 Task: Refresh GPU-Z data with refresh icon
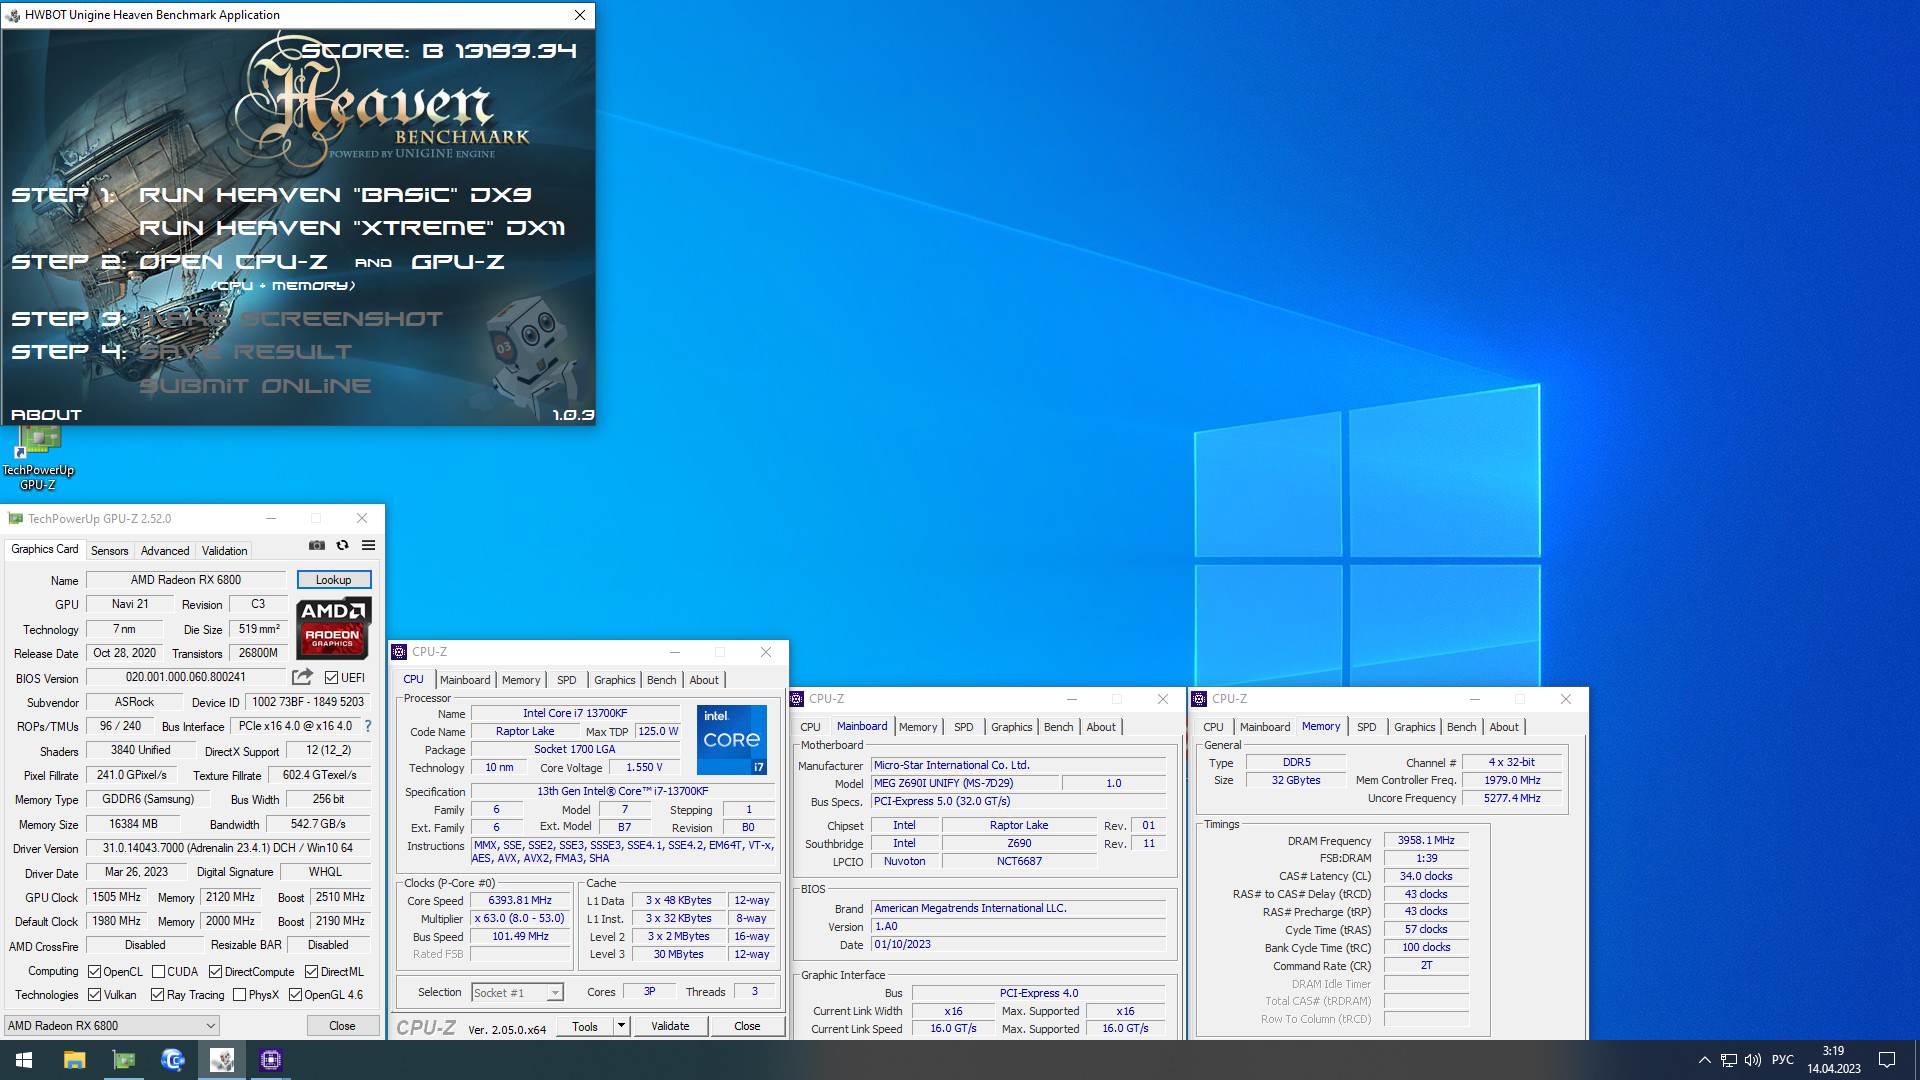pos(343,545)
